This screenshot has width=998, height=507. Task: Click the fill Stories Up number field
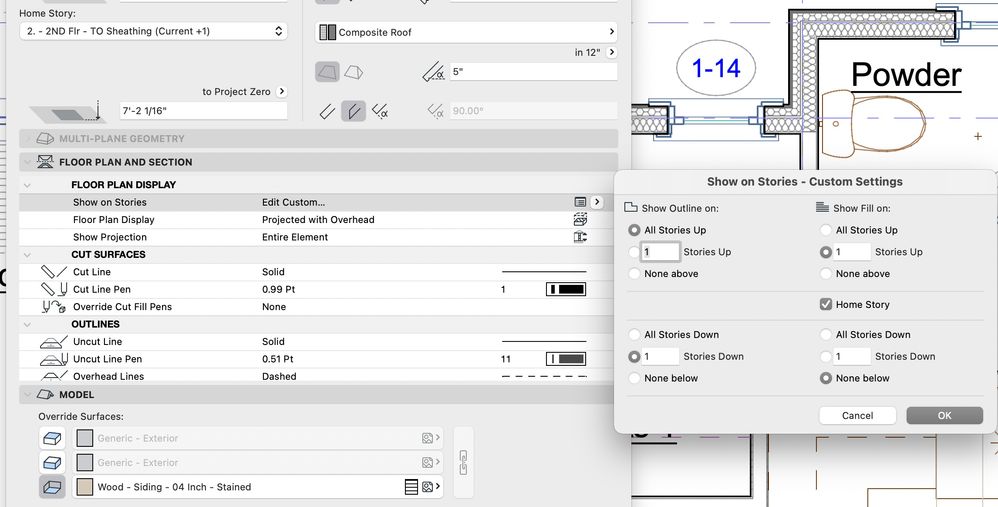[x=852, y=252]
